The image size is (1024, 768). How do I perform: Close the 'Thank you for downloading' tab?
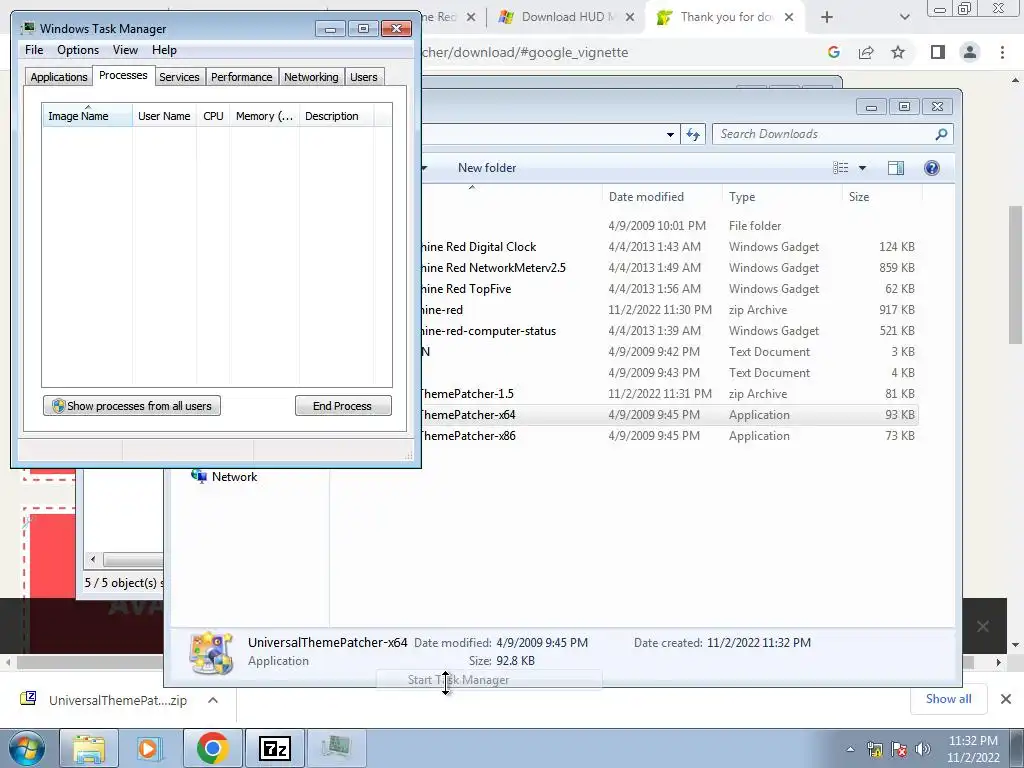[789, 17]
